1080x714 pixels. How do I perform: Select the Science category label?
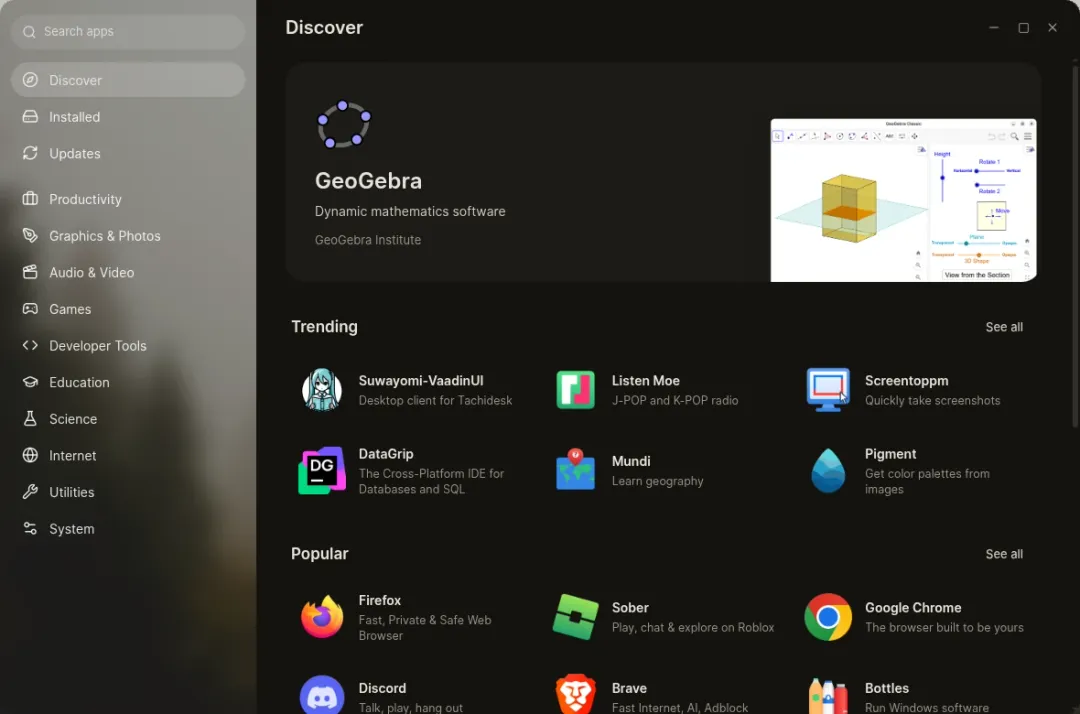pos(73,419)
